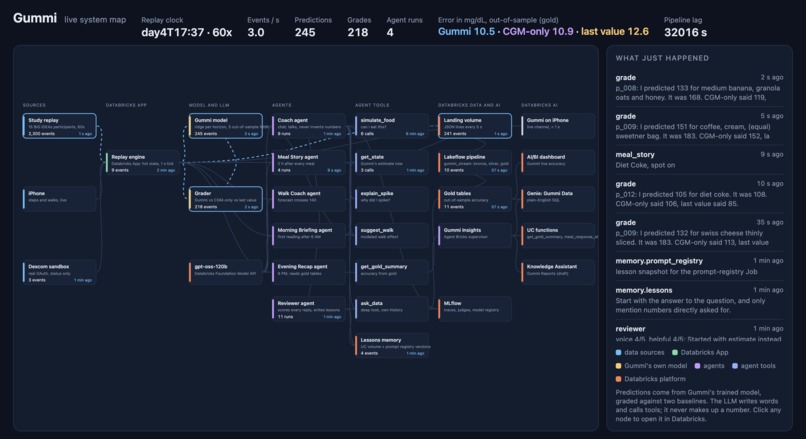
Task: Click the orange Databricks platform legend swatch
Action: pos(618,379)
